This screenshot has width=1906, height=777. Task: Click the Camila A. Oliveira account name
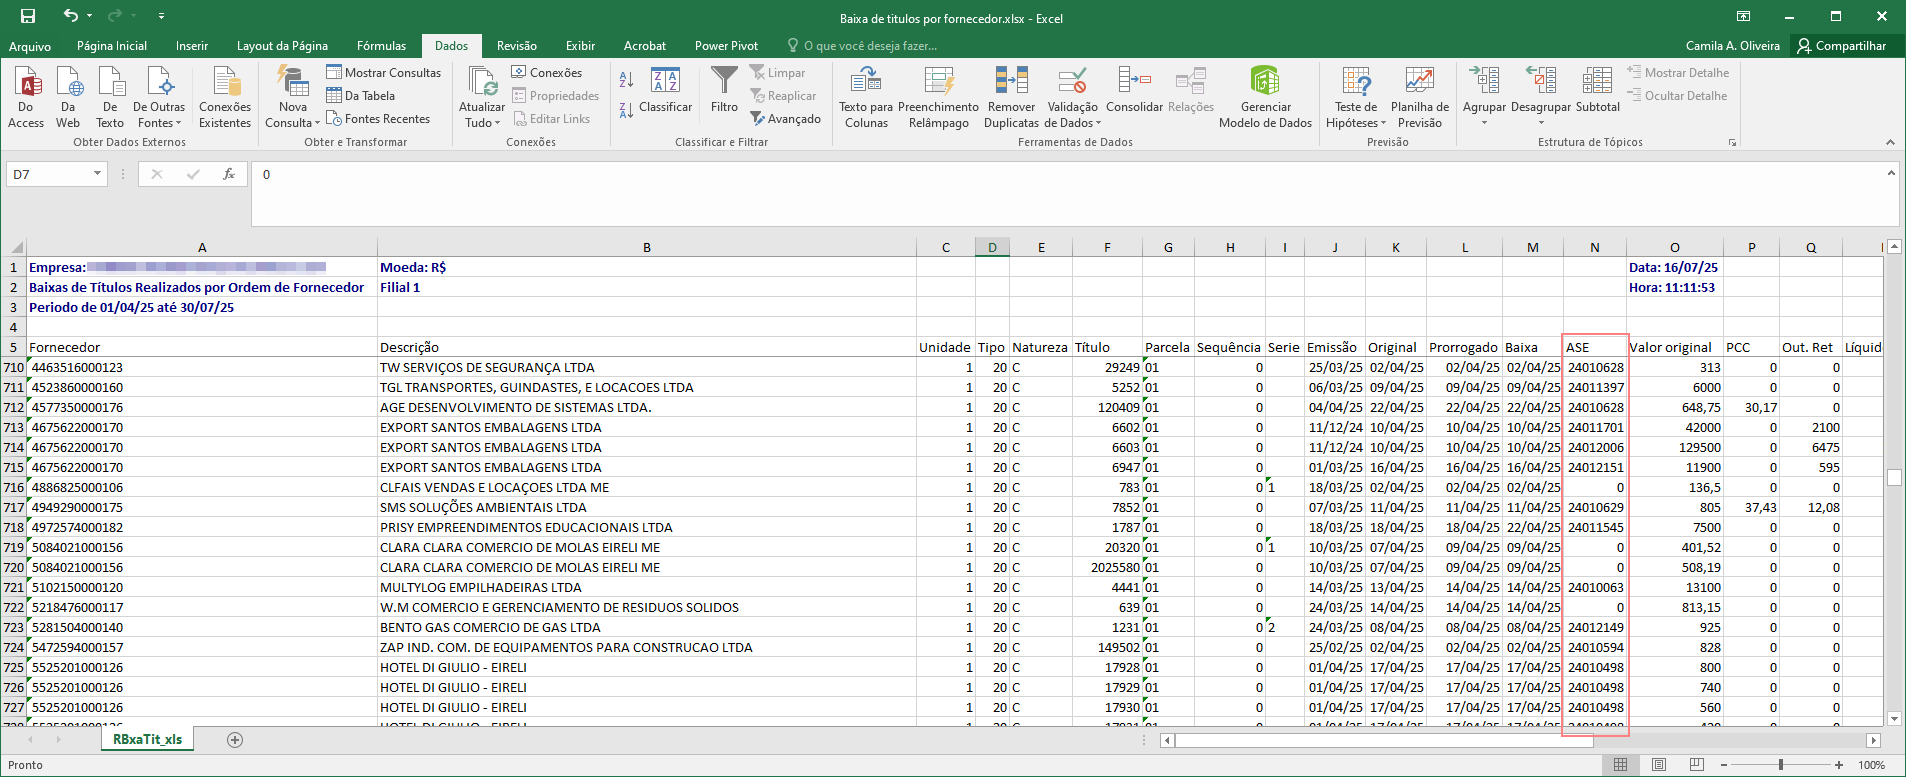(1733, 46)
